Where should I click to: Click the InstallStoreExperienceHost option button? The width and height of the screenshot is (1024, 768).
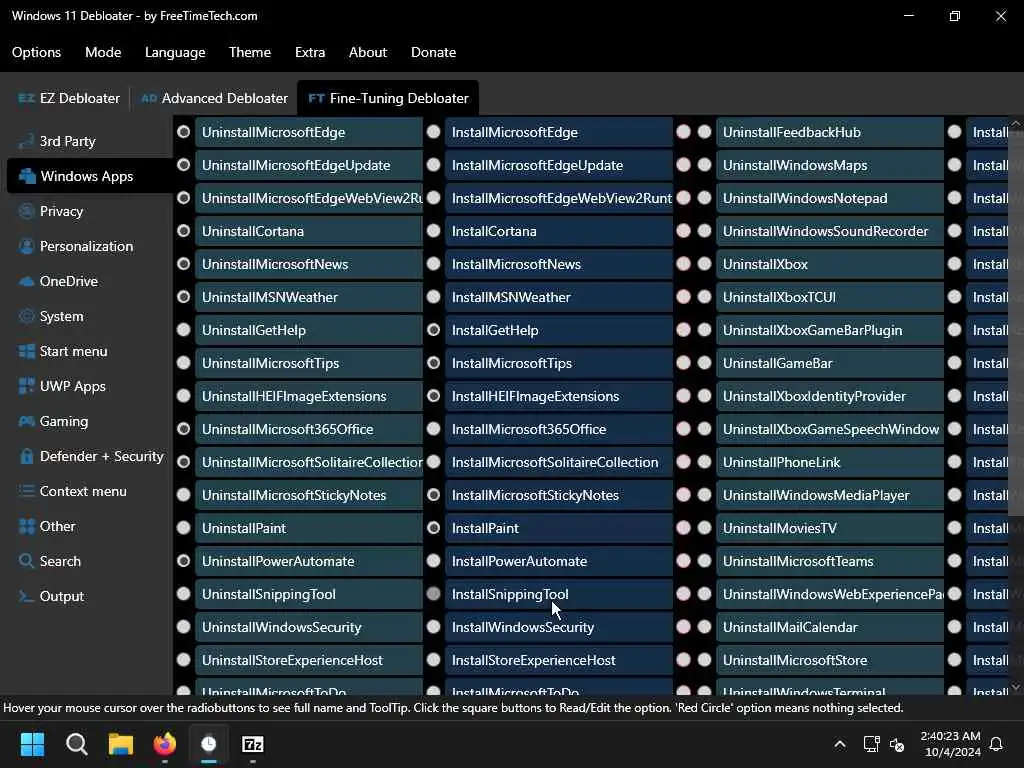tap(559, 660)
